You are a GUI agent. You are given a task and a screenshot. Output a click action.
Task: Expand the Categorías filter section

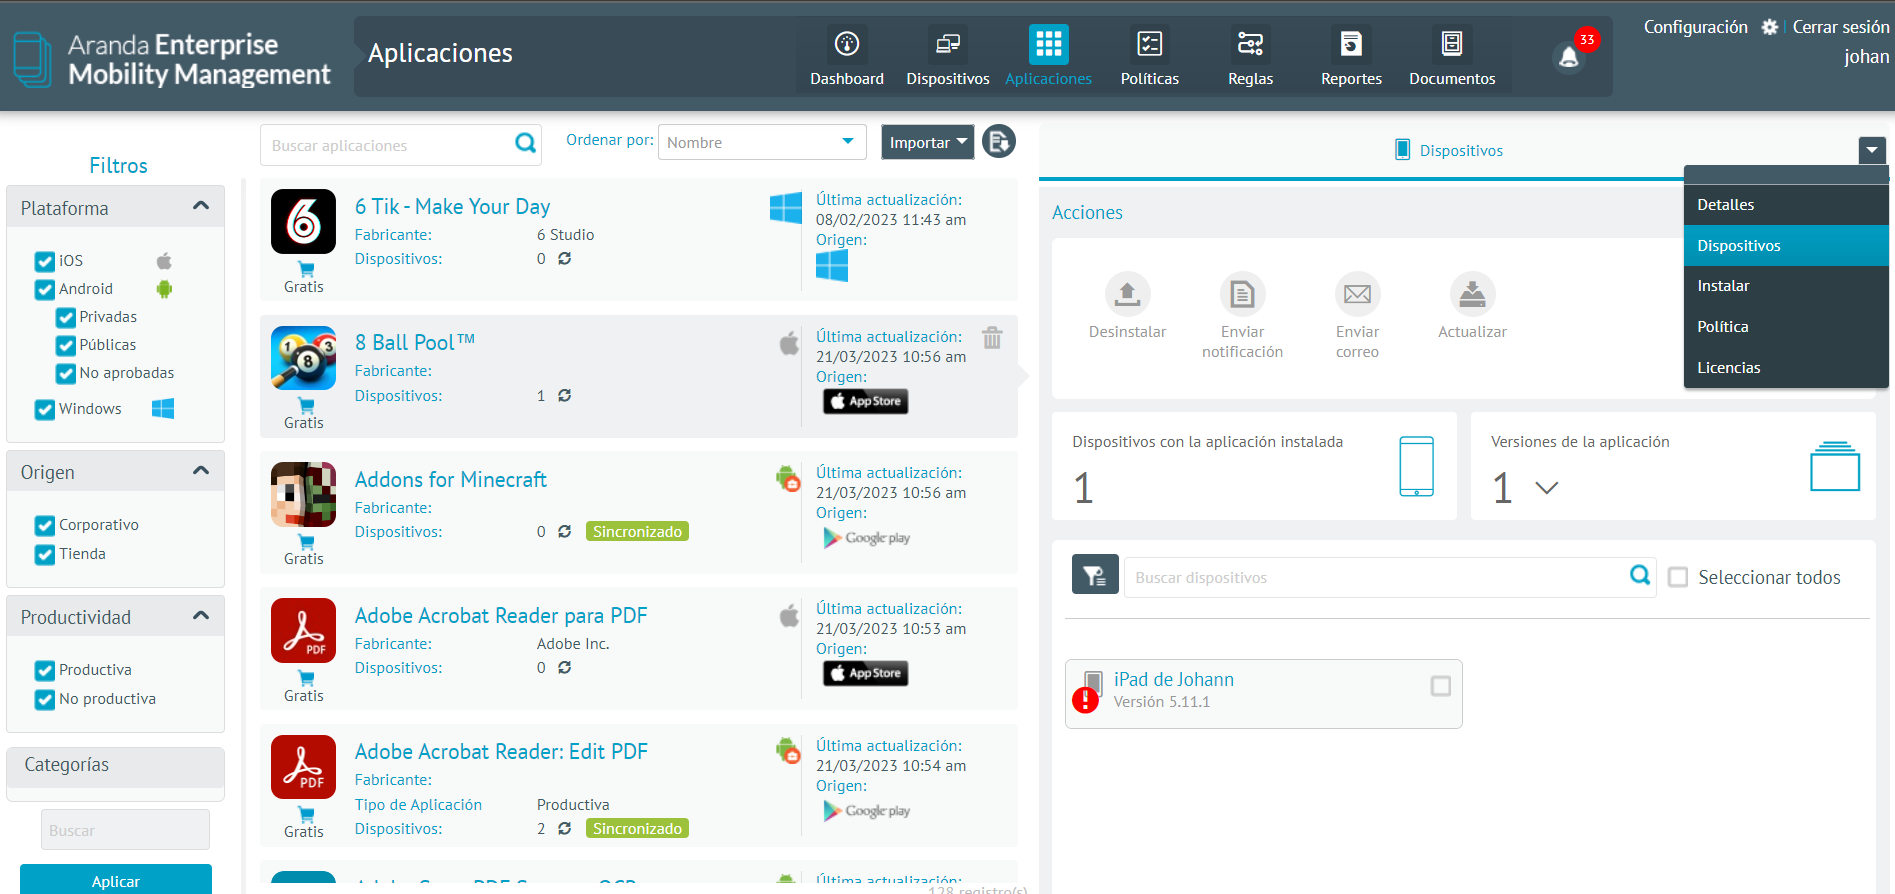point(116,765)
